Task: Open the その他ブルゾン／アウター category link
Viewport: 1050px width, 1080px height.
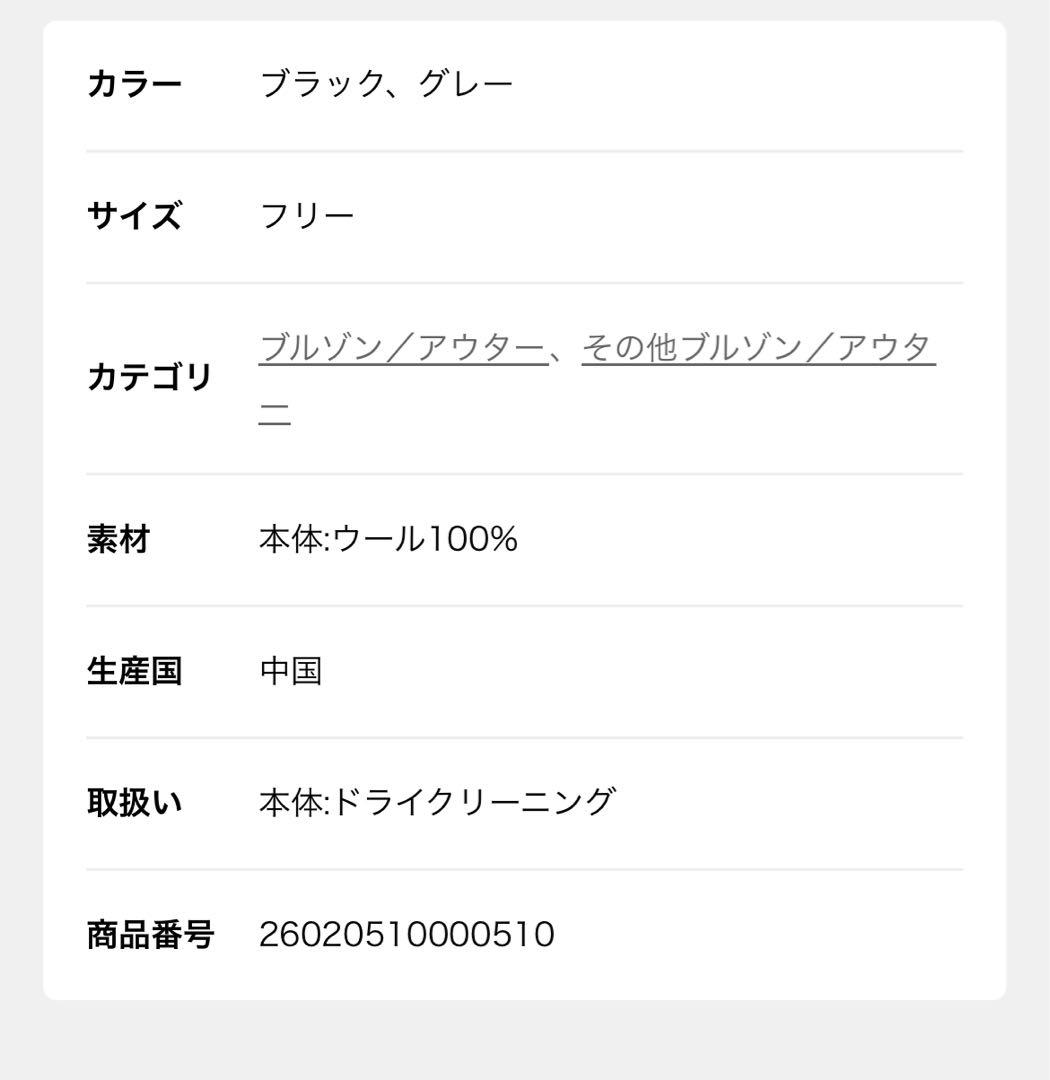Action: coord(757,348)
